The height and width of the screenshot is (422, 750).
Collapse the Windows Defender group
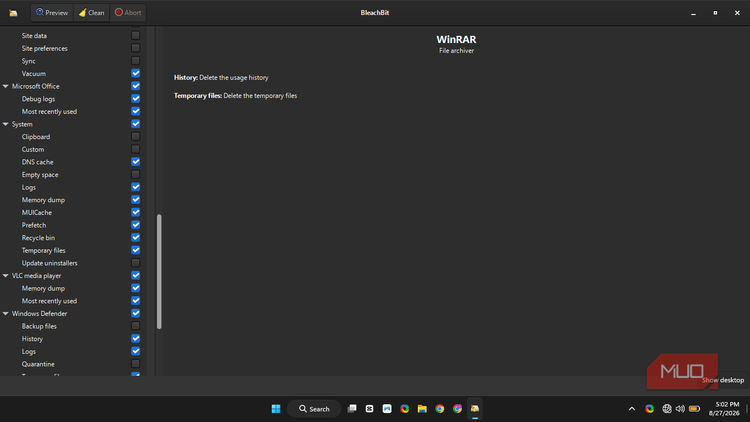[x=6, y=313]
